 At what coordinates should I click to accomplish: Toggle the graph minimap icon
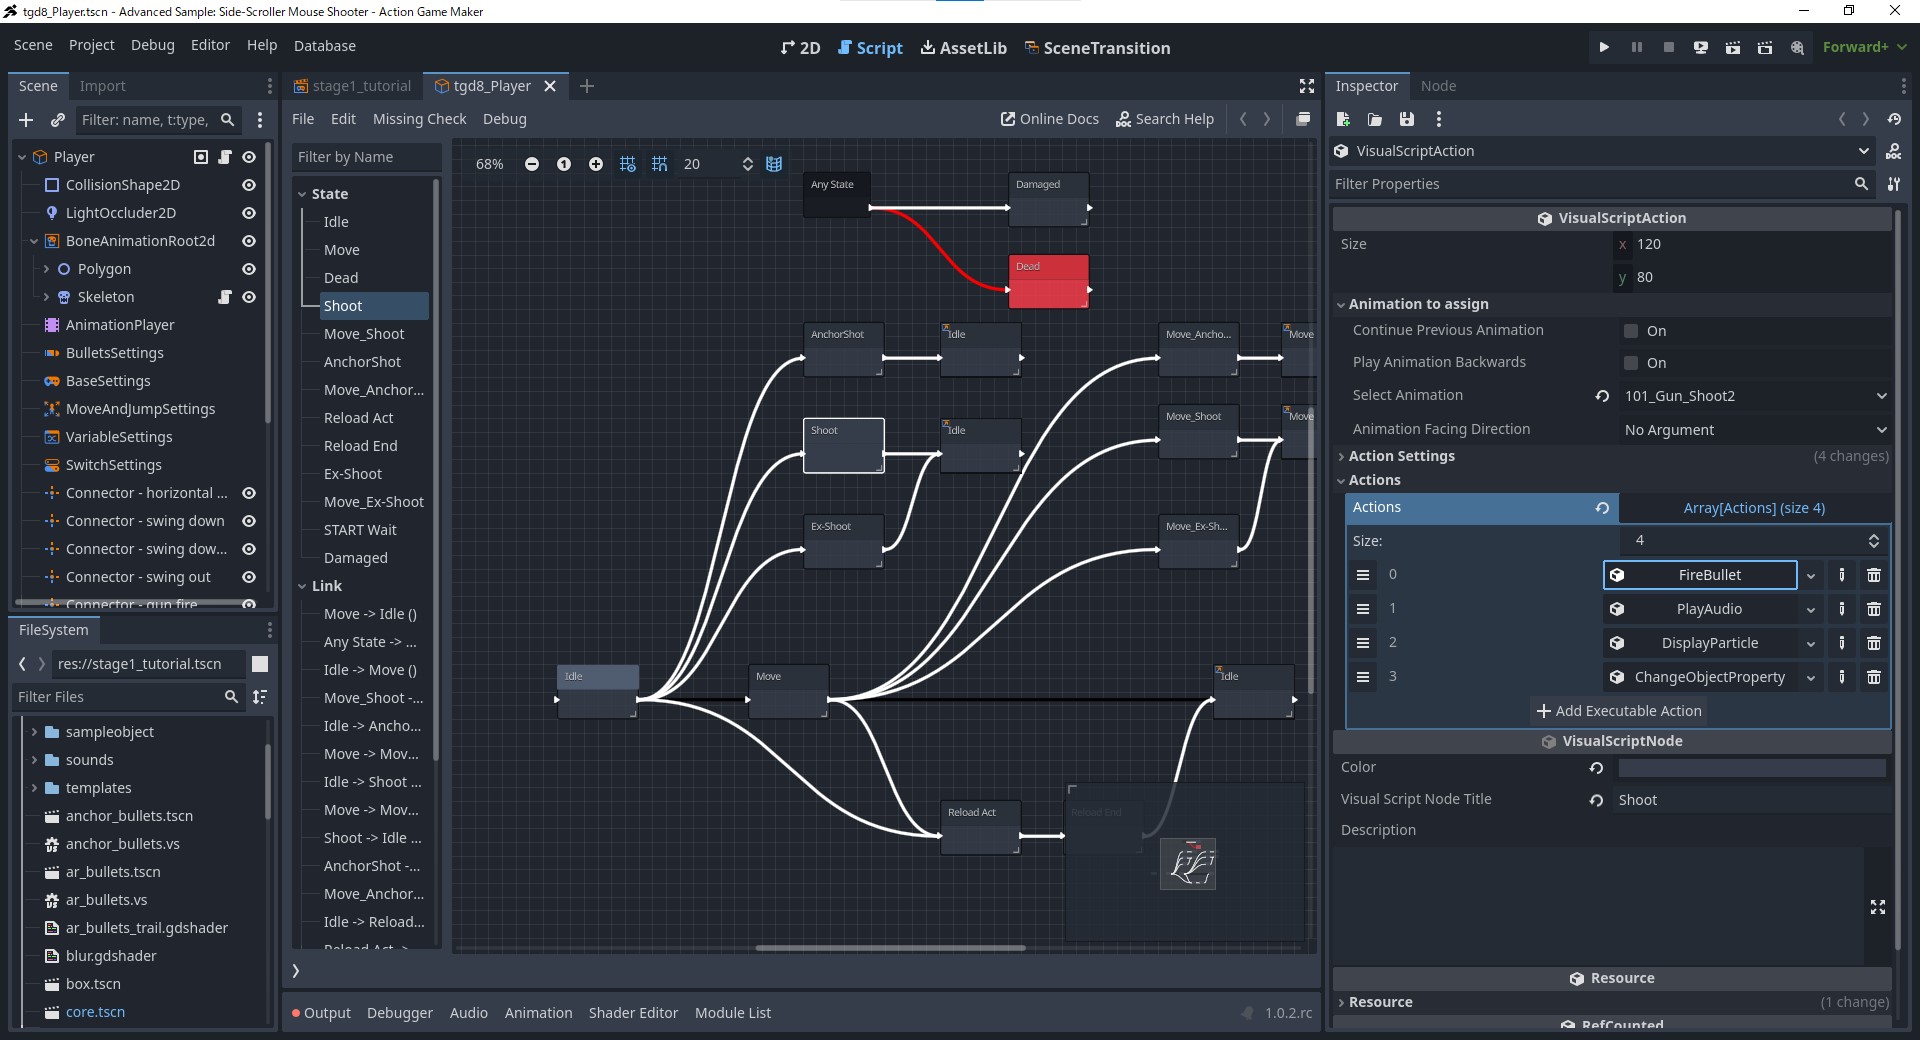pos(774,164)
